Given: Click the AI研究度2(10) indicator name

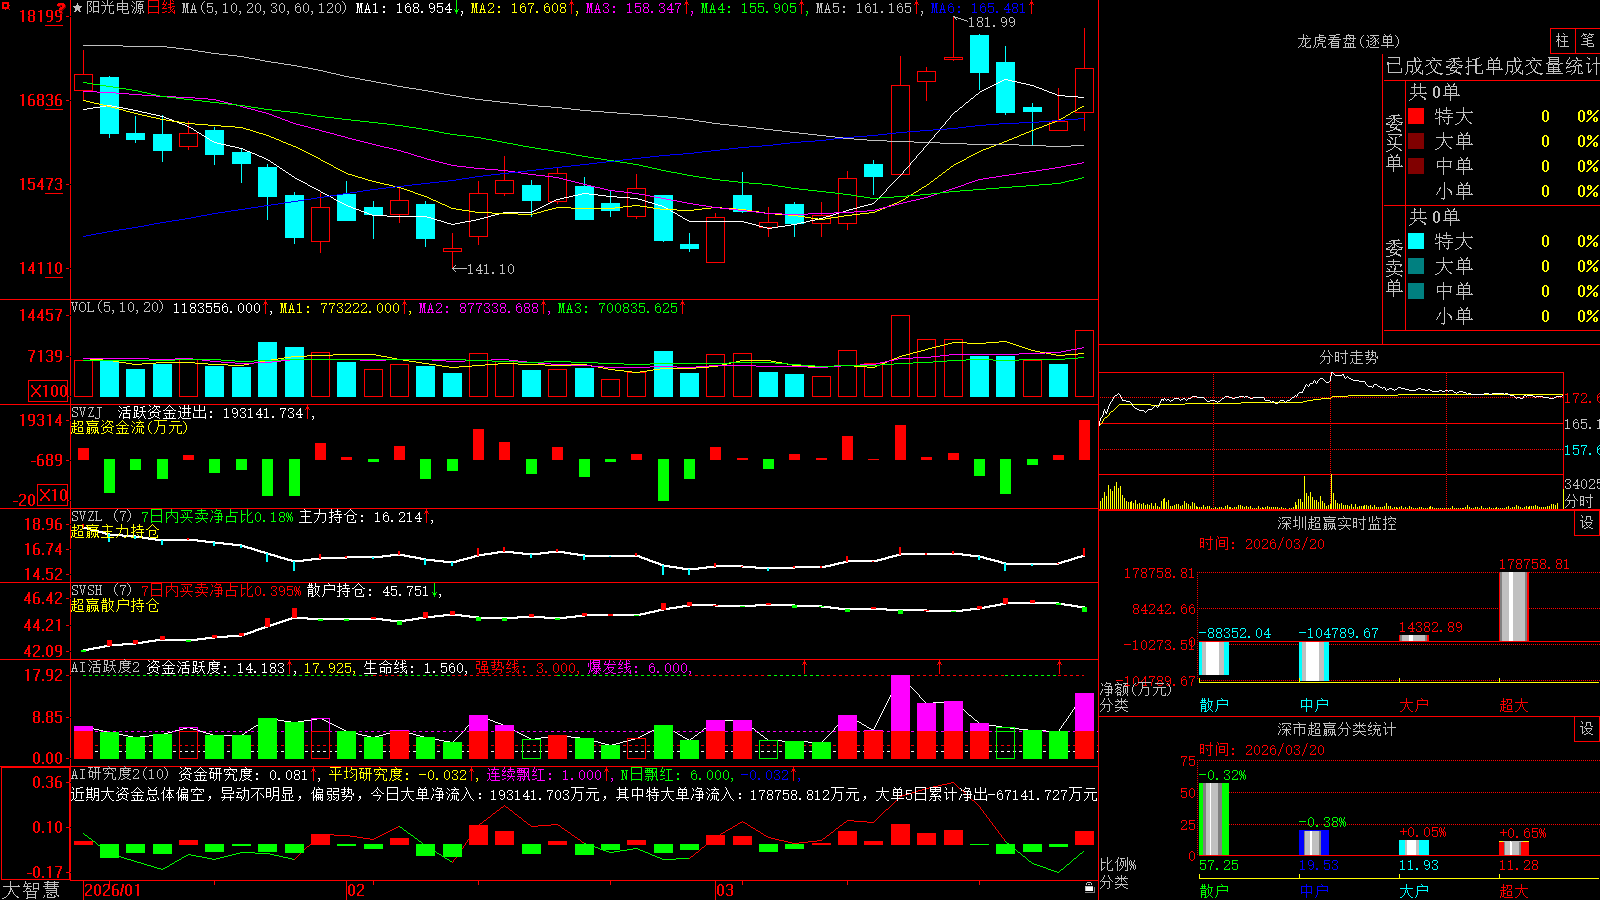Looking at the screenshot, I should point(120,774).
